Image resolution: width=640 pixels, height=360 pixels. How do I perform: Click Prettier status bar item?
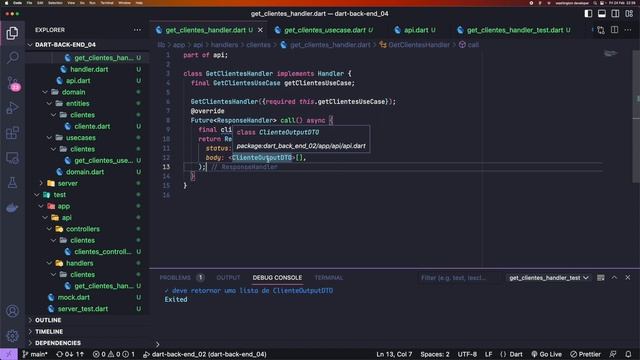[585, 354]
